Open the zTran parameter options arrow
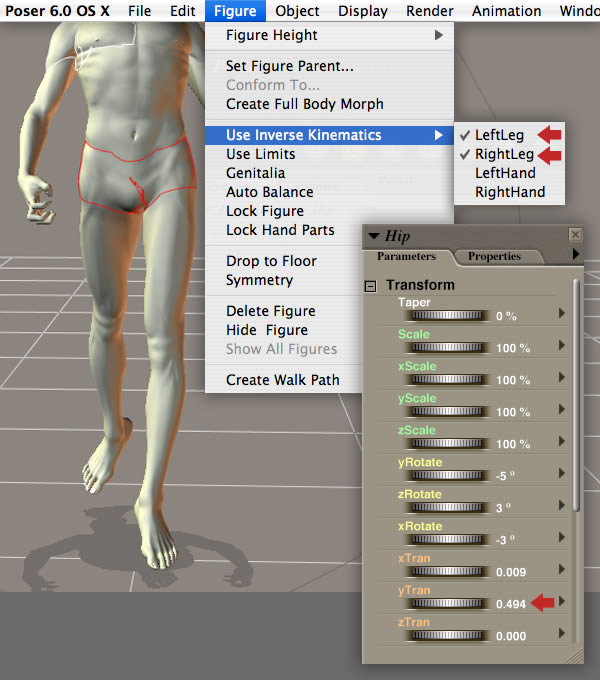 tap(562, 633)
